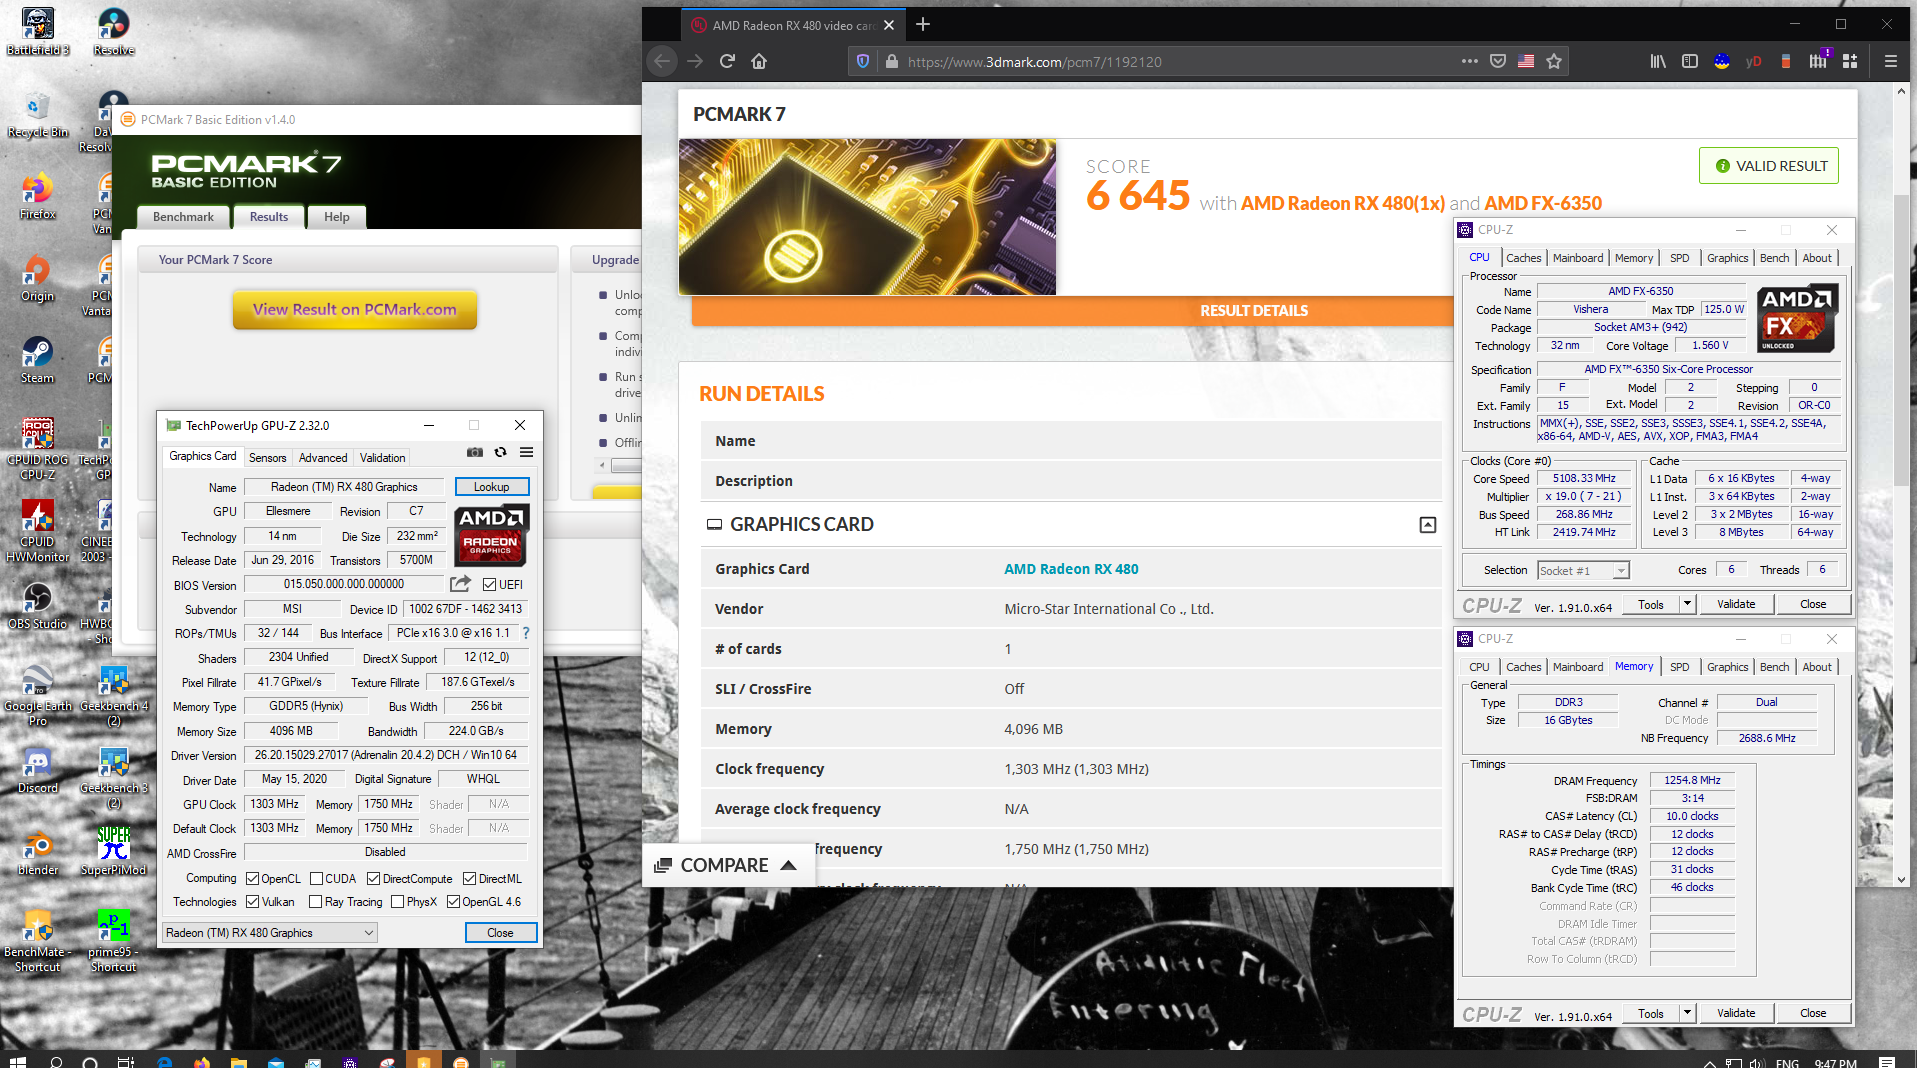This screenshot has width=1917, height=1068.
Task: Open Tools dropdown arrow in lower CPU-Z
Action: coord(1687,1013)
